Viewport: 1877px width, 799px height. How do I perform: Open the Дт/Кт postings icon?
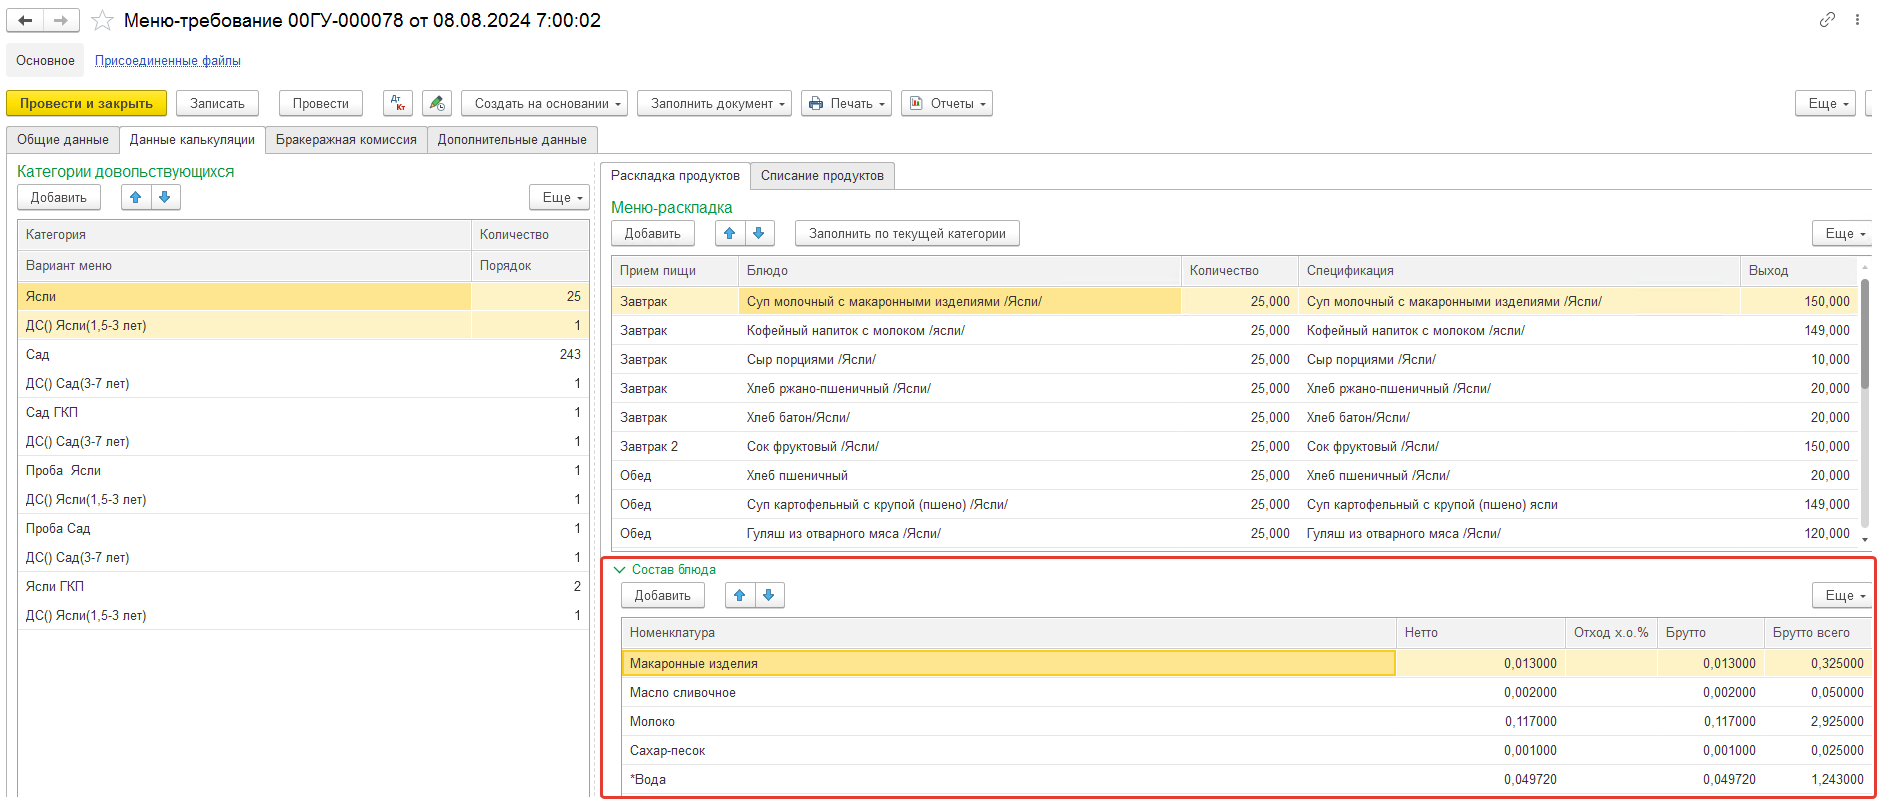pos(397,103)
